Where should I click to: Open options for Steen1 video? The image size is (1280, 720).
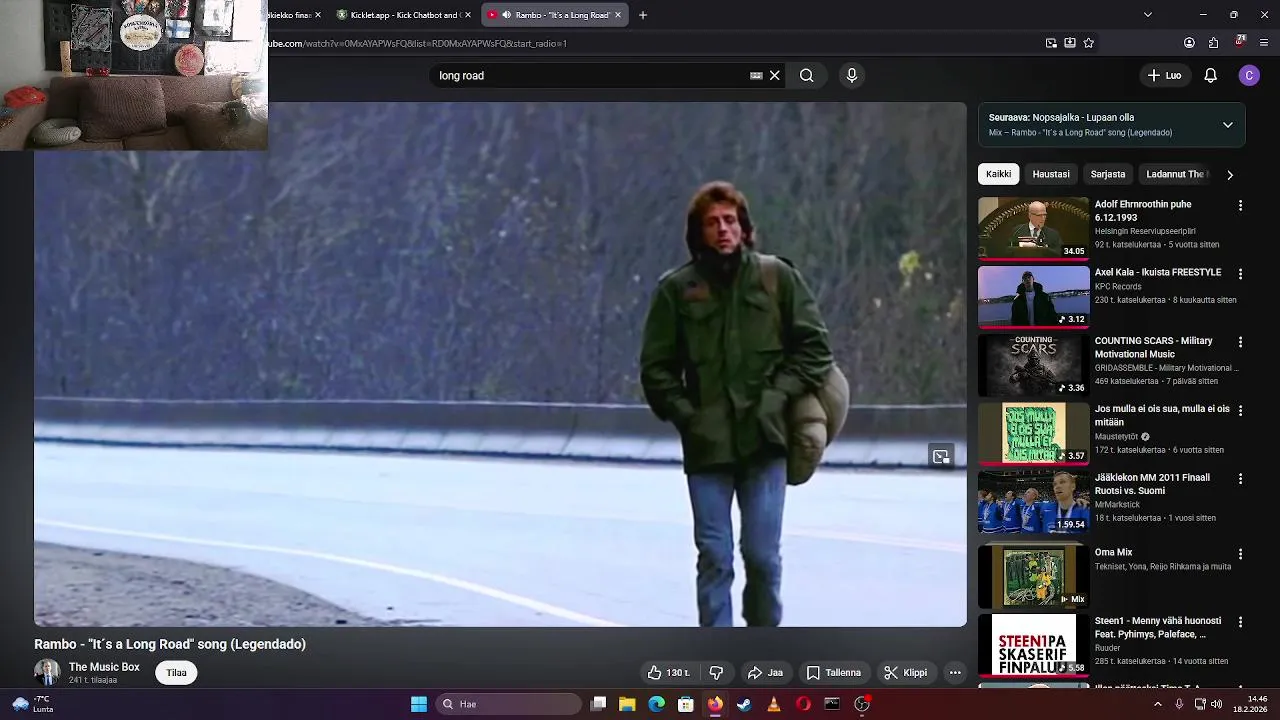pyautogui.click(x=1240, y=621)
